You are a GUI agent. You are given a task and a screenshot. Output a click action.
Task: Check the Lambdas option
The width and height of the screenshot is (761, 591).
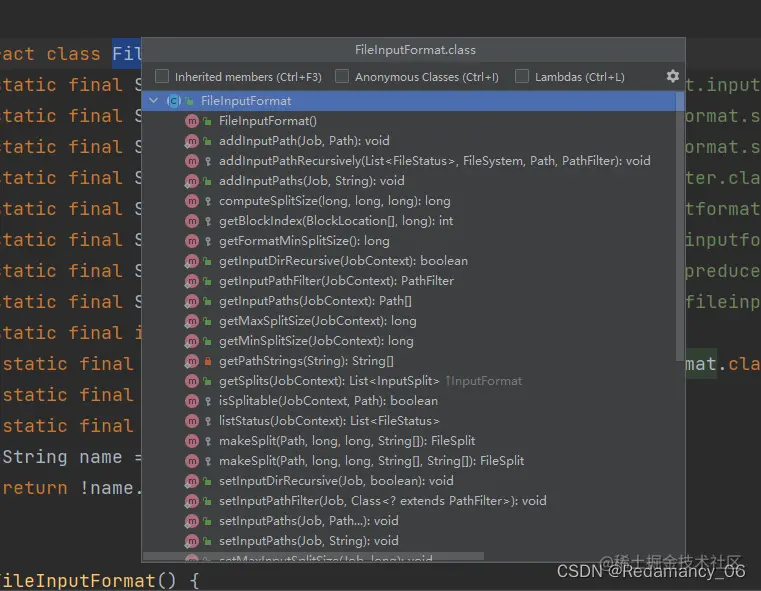tap(522, 76)
